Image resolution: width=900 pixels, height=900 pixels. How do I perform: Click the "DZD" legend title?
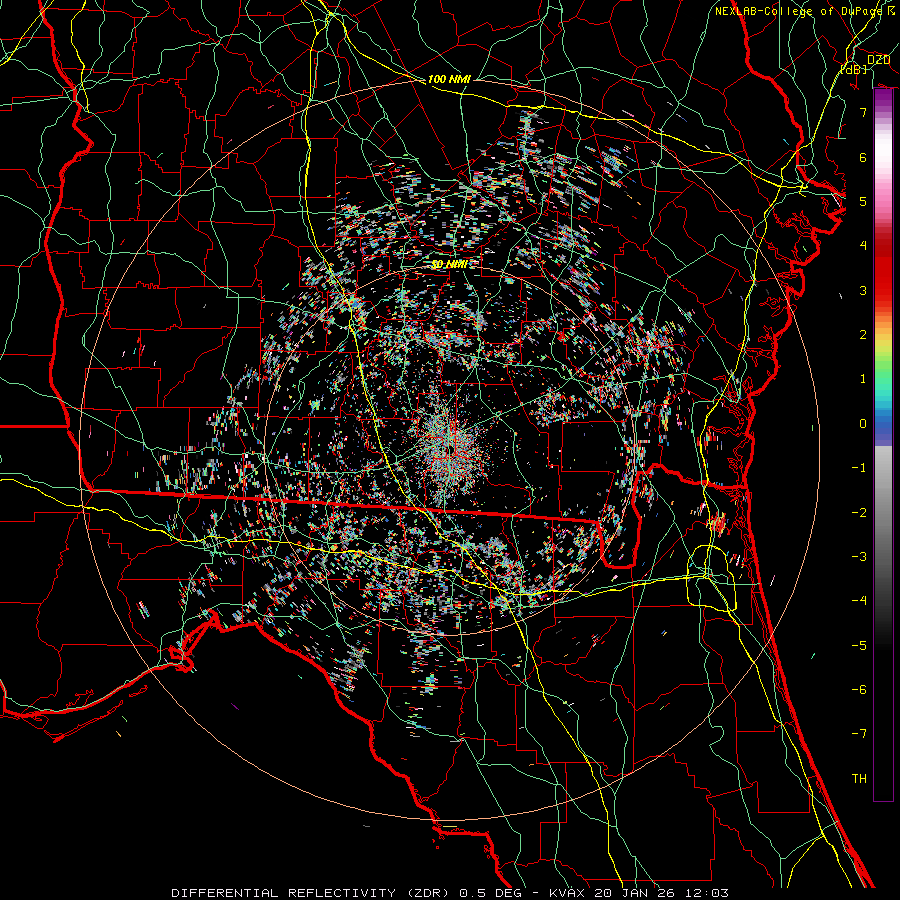tap(878, 60)
